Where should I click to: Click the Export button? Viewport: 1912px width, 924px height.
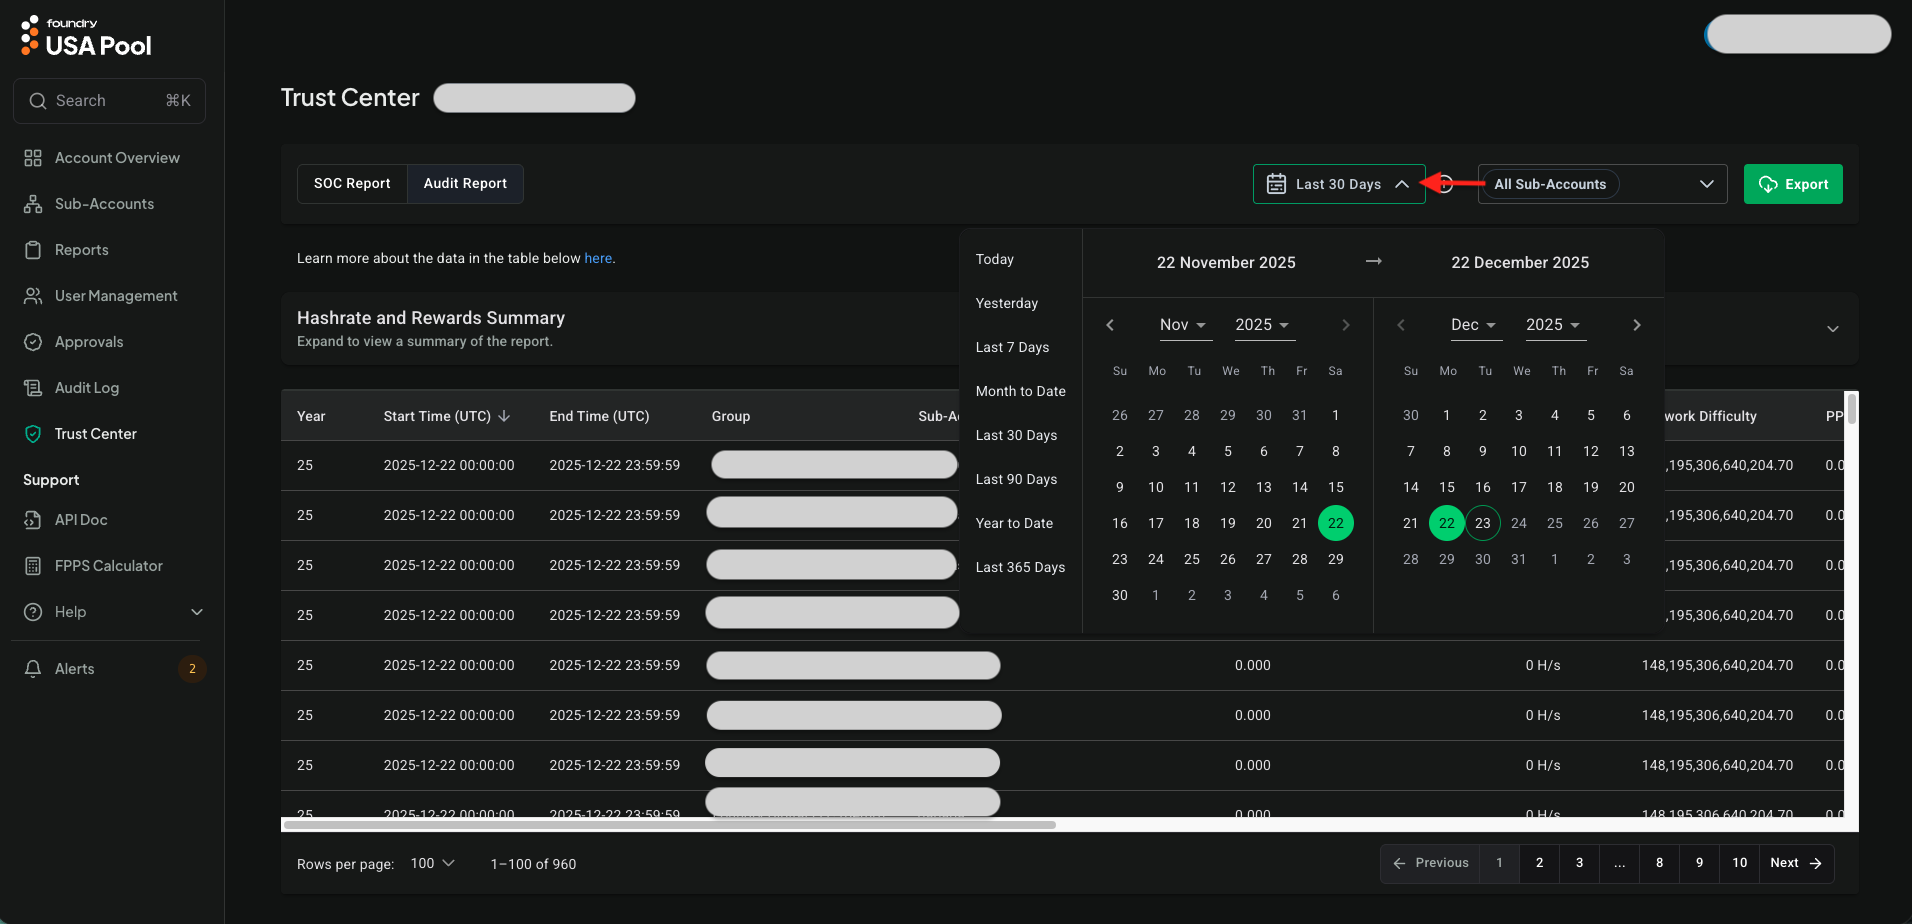tap(1792, 184)
